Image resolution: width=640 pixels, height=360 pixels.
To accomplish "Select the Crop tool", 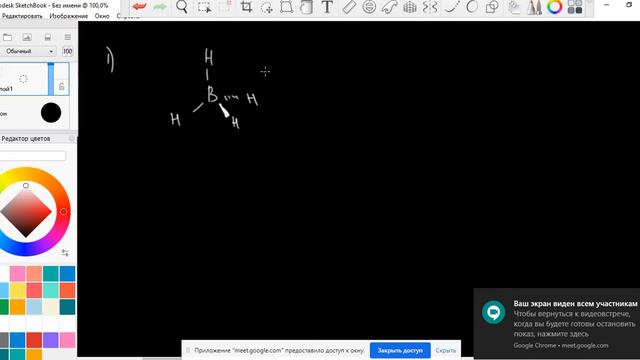I will click(x=246, y=7).
